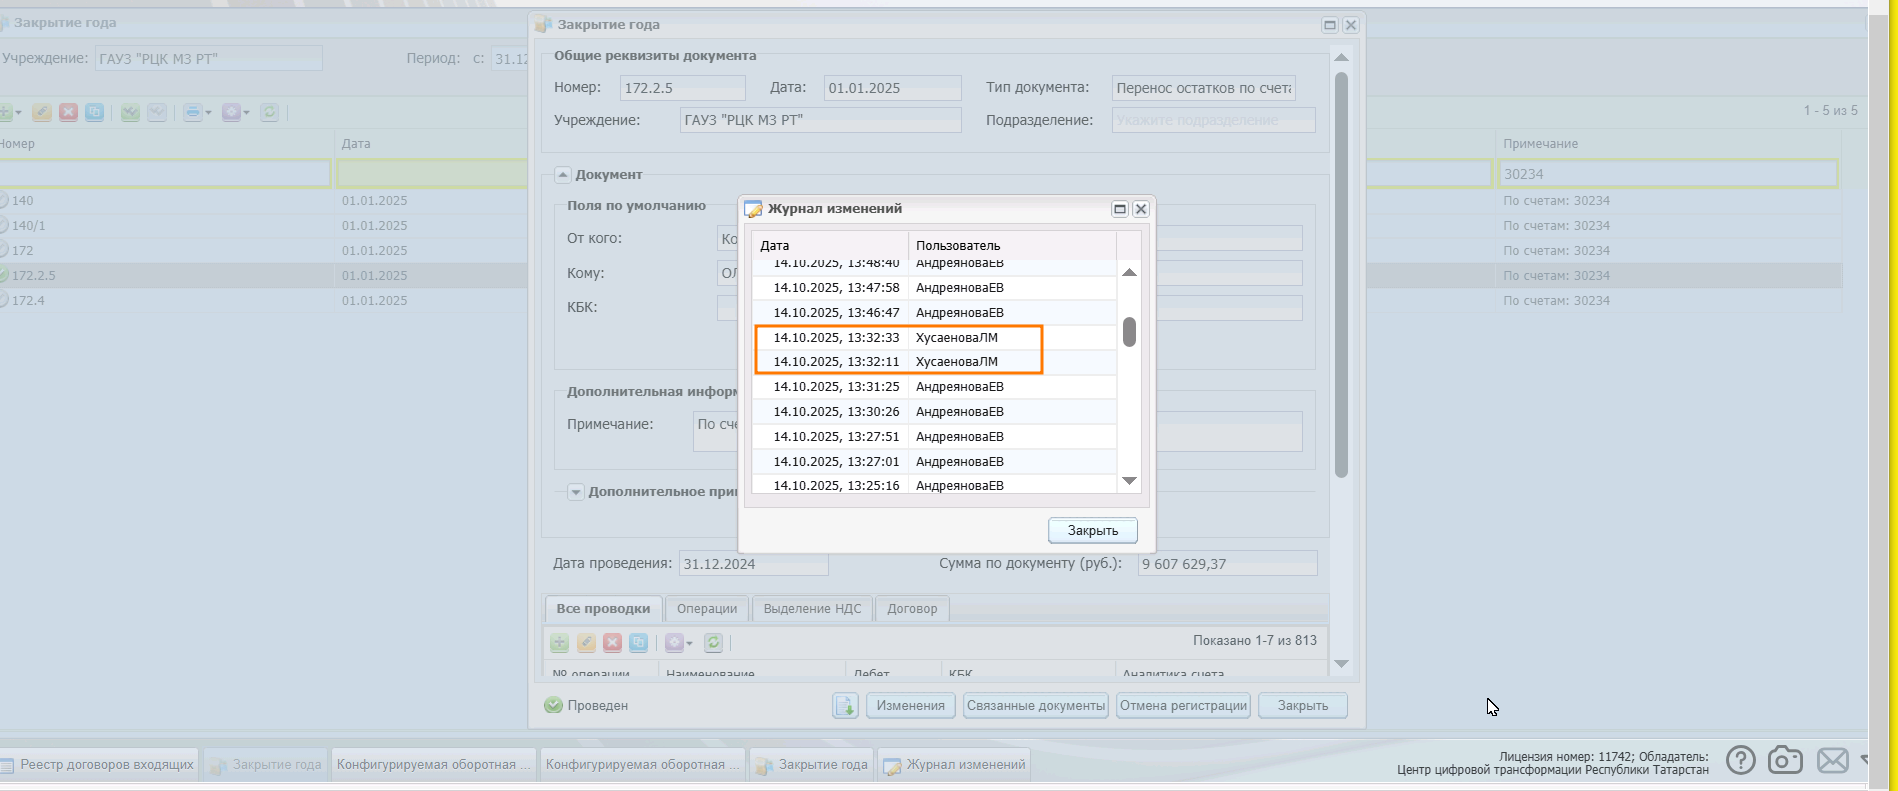1898x791 pixels.
Task: Open Связанные документы
Action: coord(1036,706)
